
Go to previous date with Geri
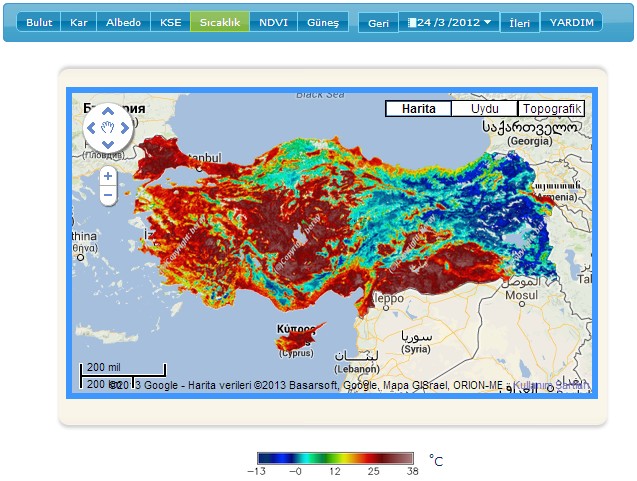(378, 22)
